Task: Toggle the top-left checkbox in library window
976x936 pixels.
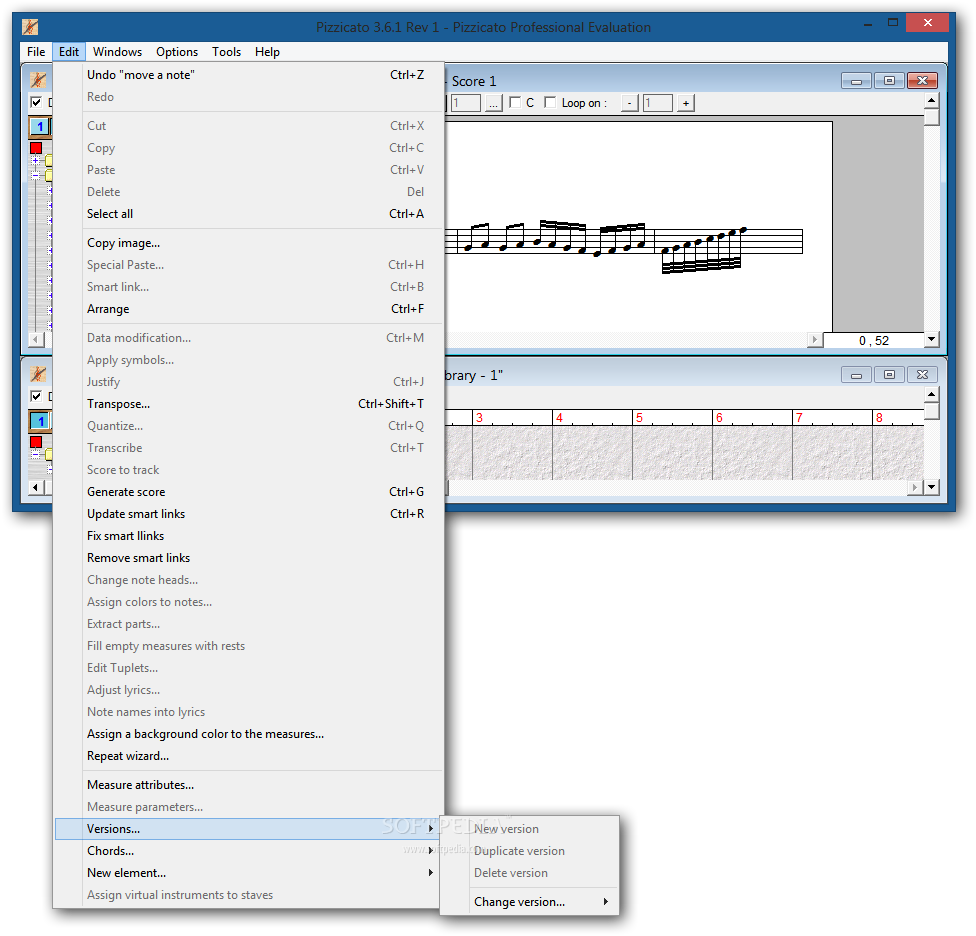Action: pos(36,396)
